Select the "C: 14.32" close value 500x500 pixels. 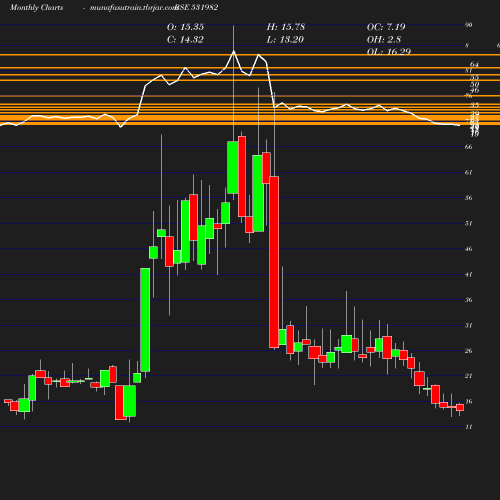[x=185, y=40]
